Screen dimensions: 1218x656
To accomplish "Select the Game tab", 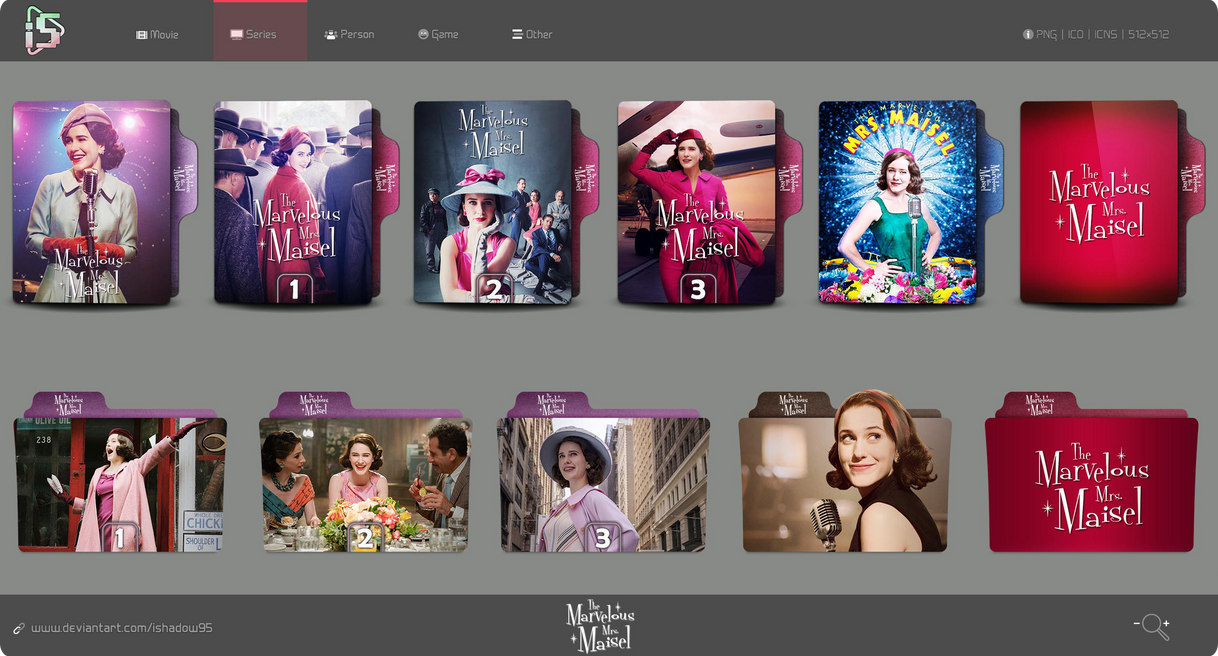I will (438, 34).
